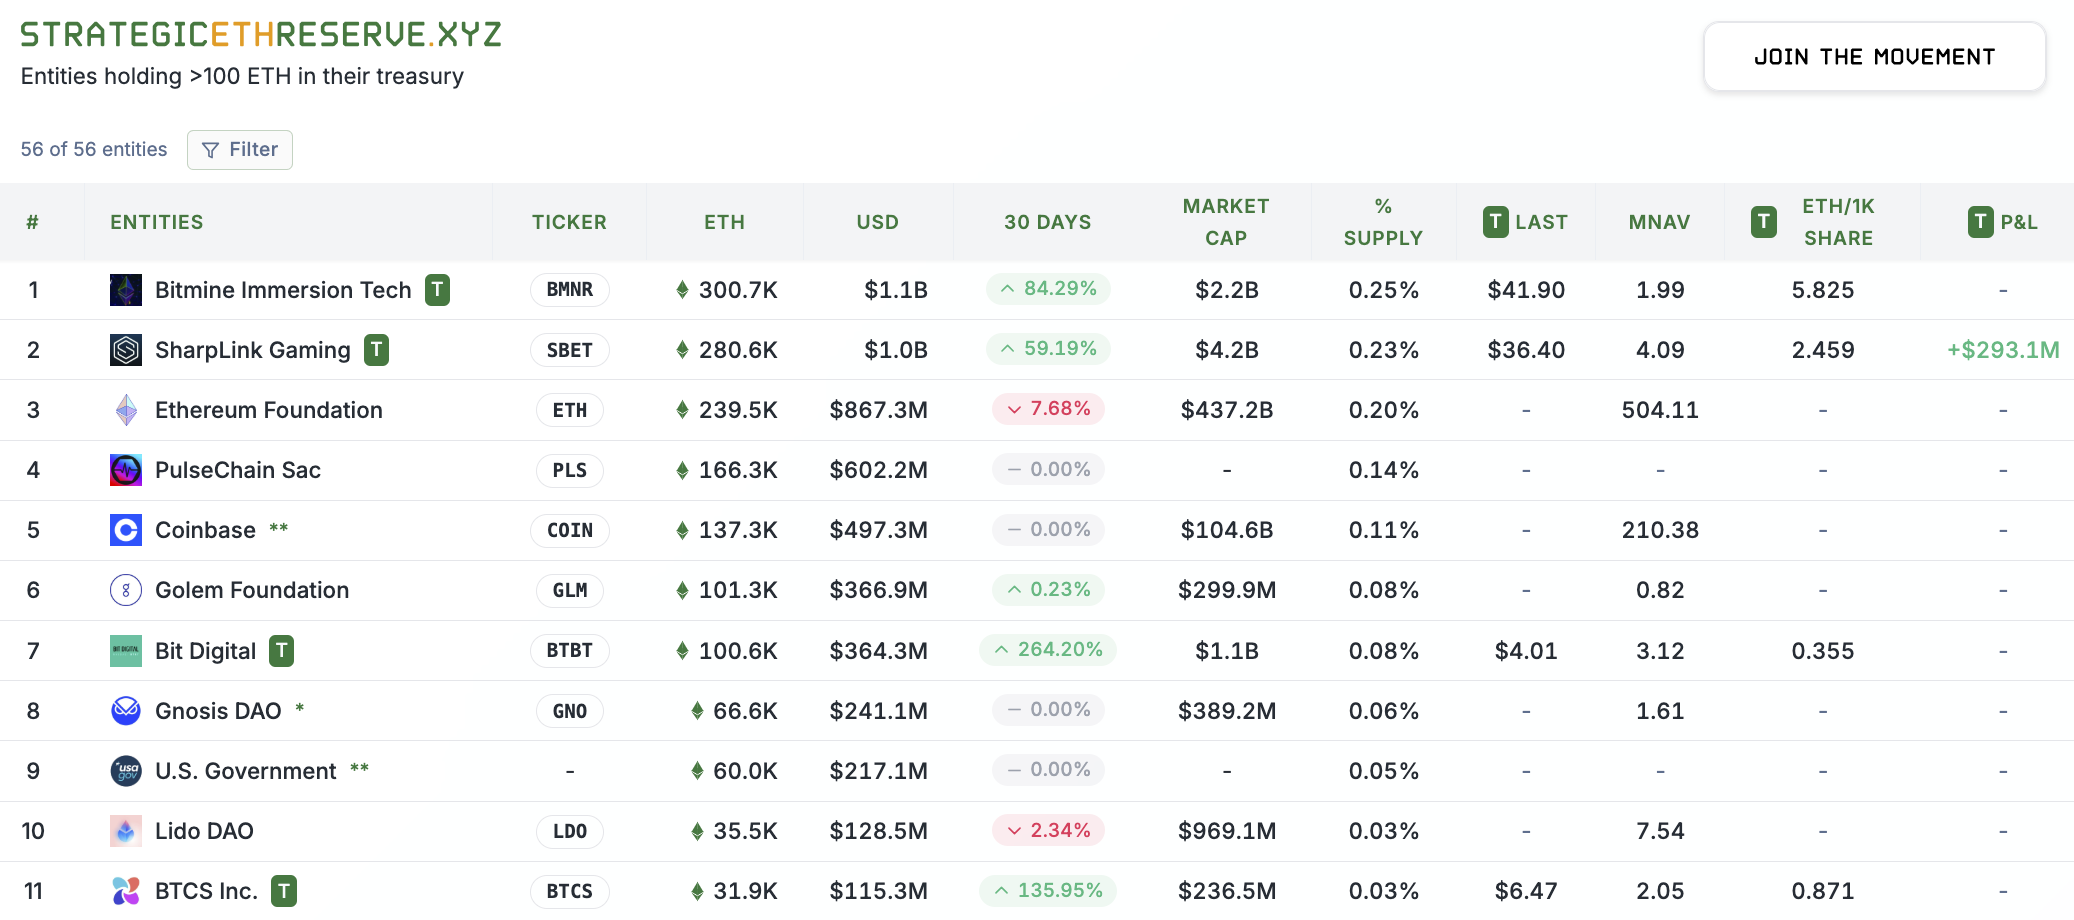Sort by Market Cap column header
Viewport: 2074px width, 920px height.
(1226, 222)
